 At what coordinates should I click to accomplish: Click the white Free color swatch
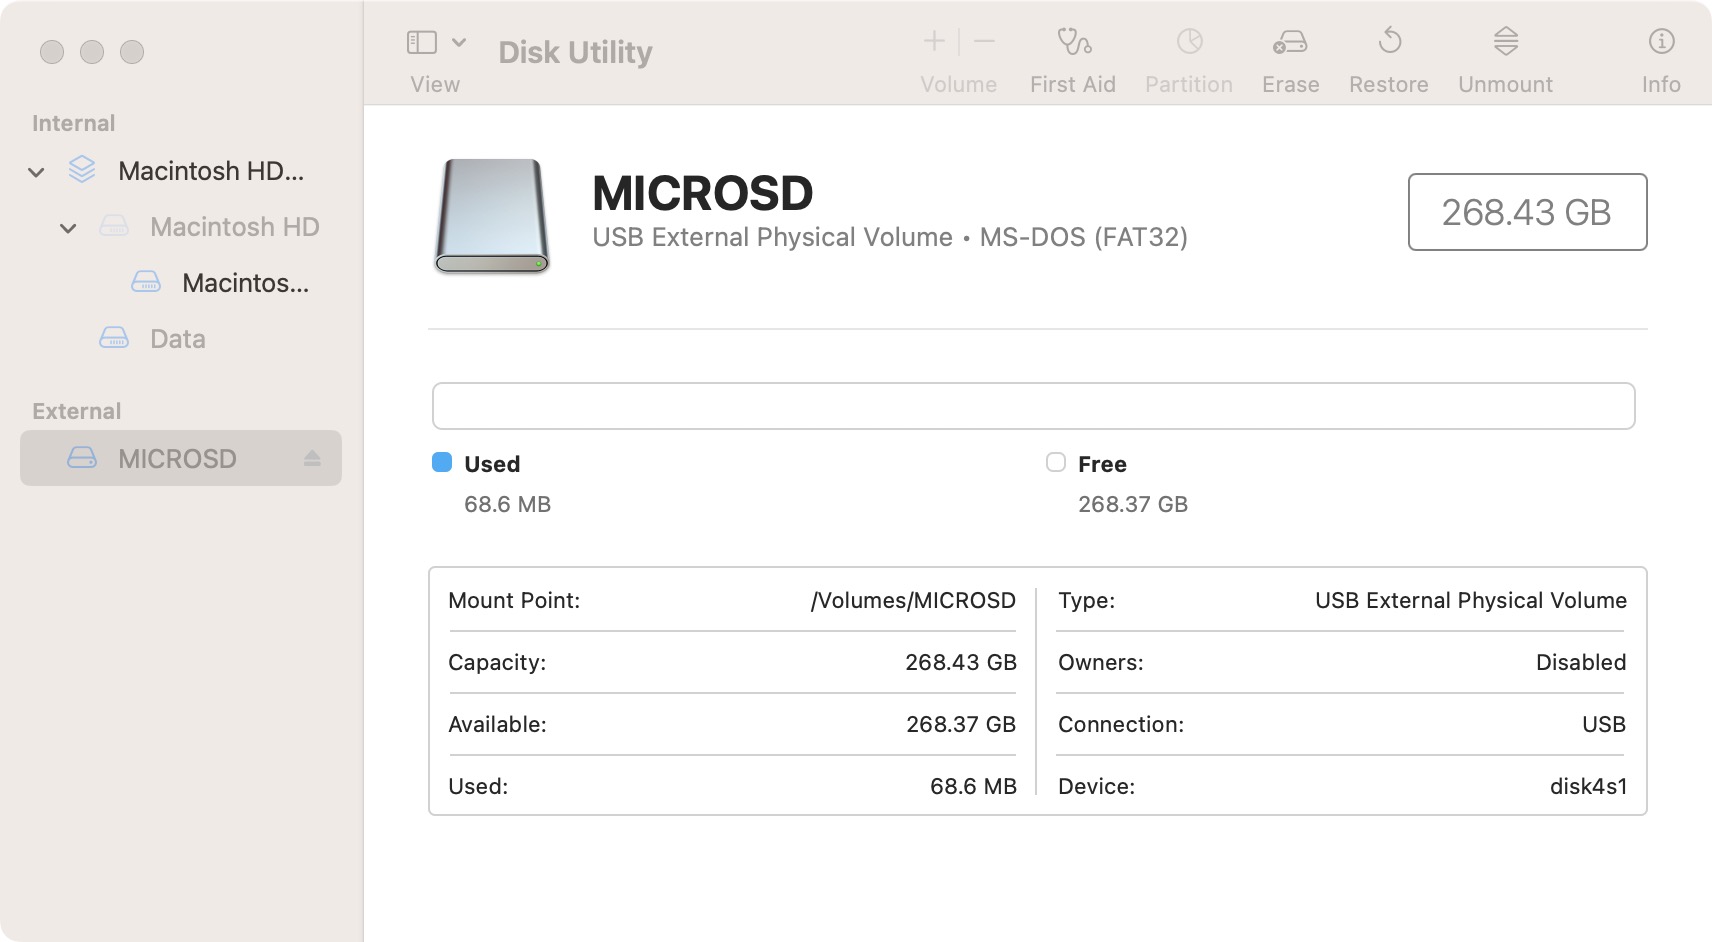1056,462
